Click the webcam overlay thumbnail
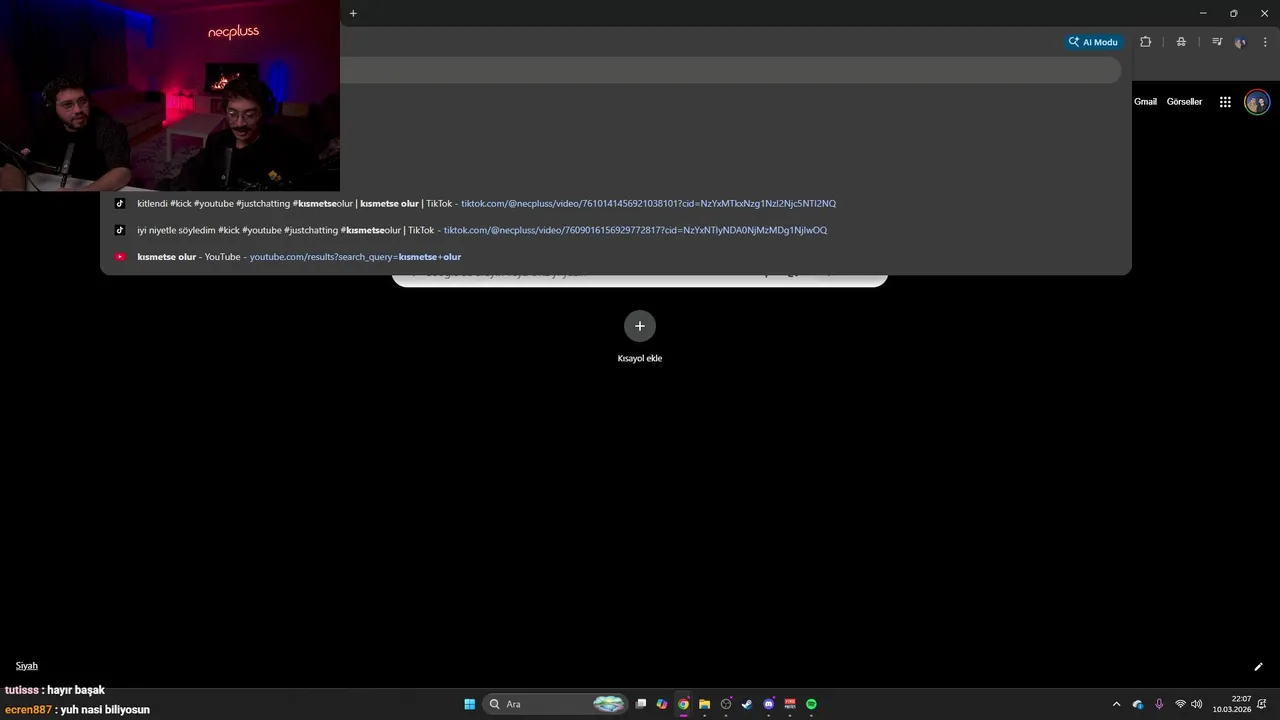The image size is (1280, 720). pos(170,95)
